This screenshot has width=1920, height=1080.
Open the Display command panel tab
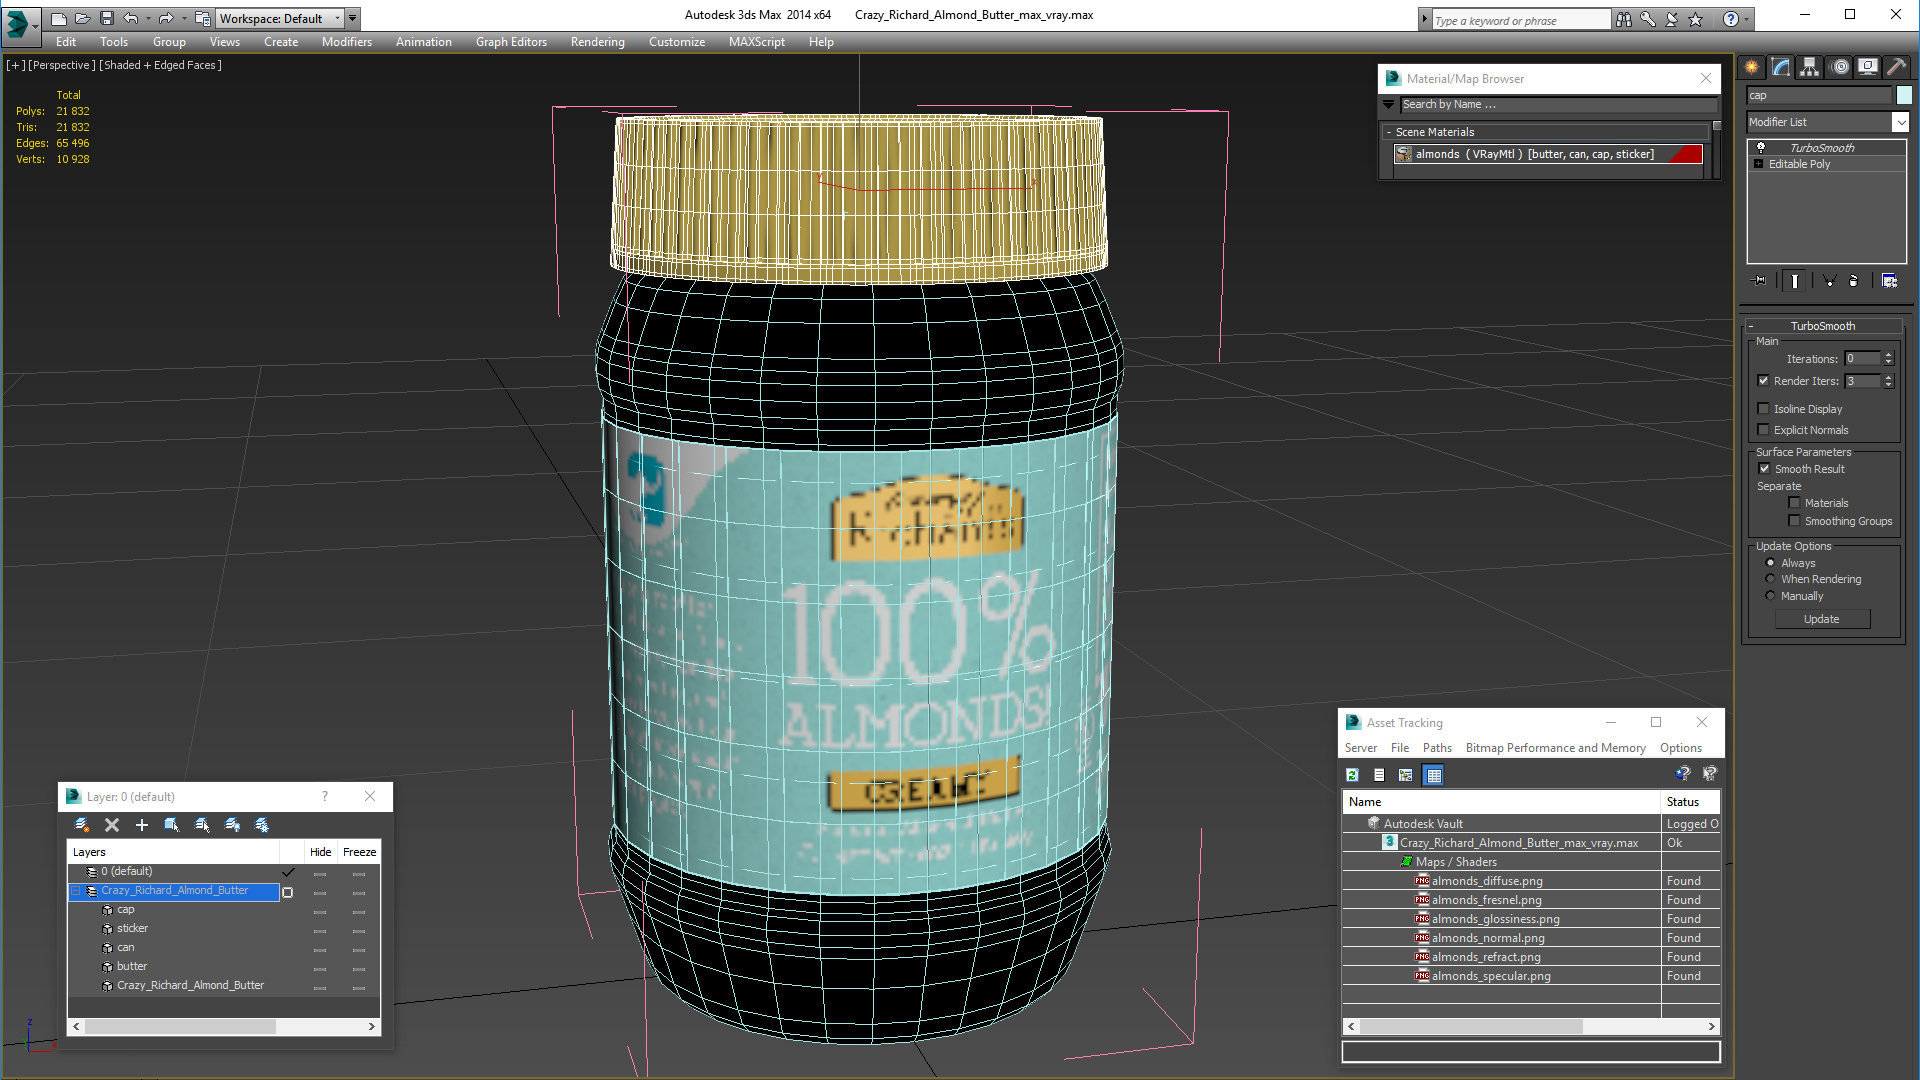point(1868,67)
